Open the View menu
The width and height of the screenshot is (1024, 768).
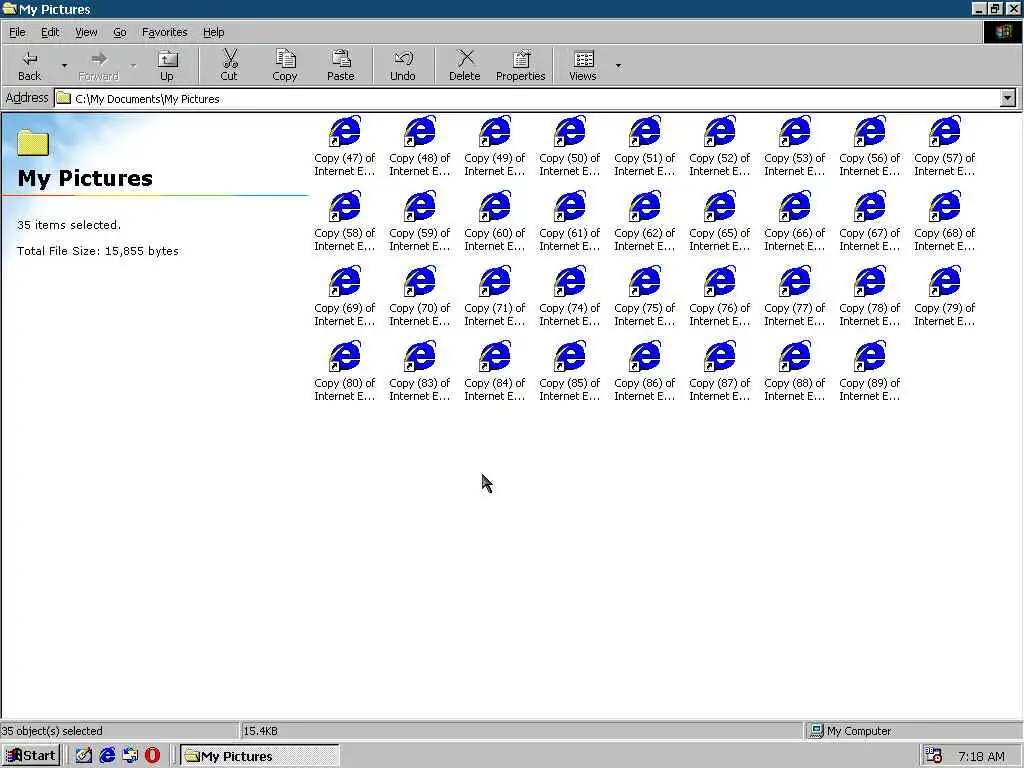(86, 32)
